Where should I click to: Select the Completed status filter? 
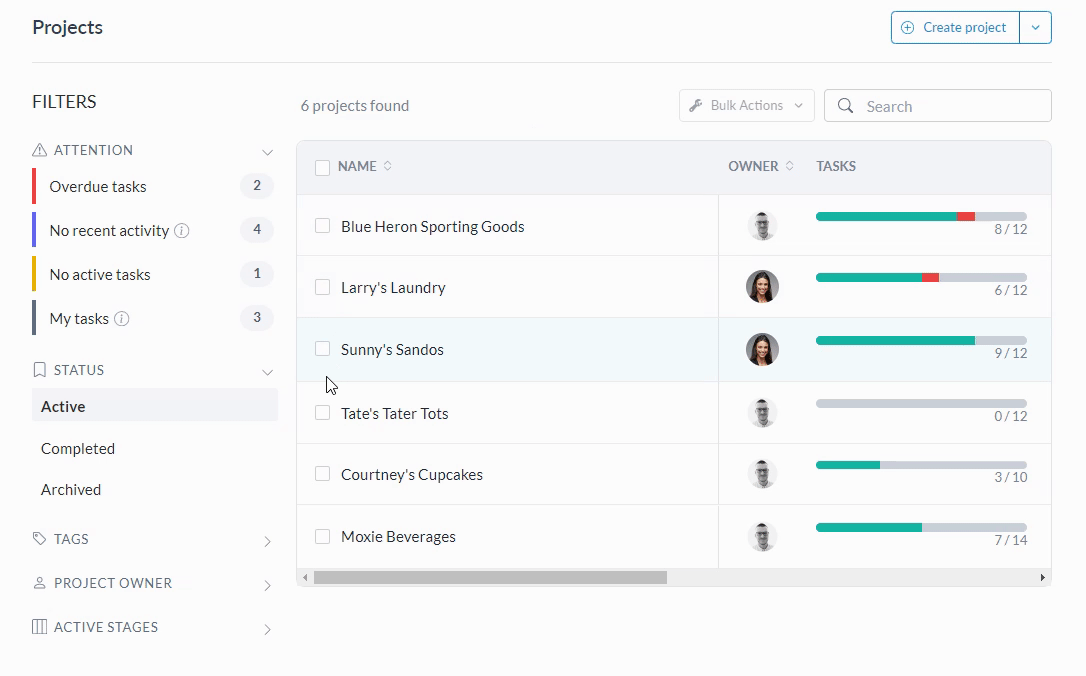coord(78,449)
